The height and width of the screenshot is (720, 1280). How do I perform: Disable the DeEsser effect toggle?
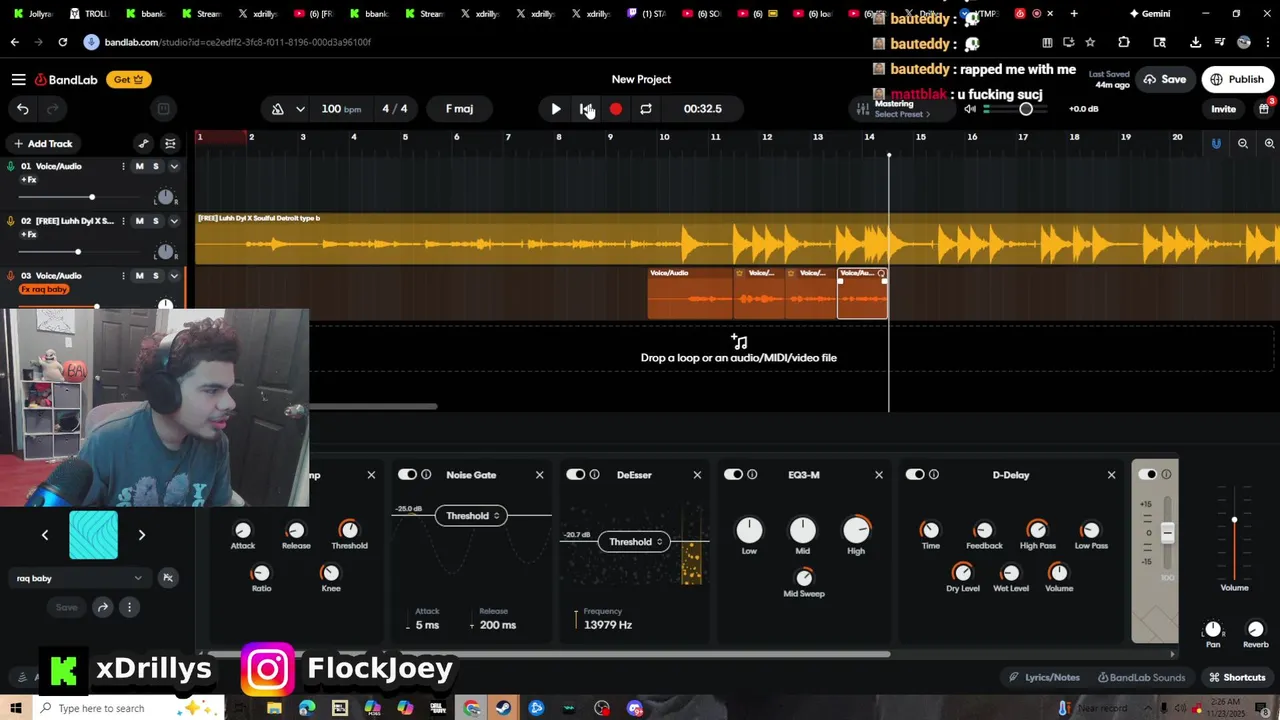pyautogui.click(x=575, y=475)
